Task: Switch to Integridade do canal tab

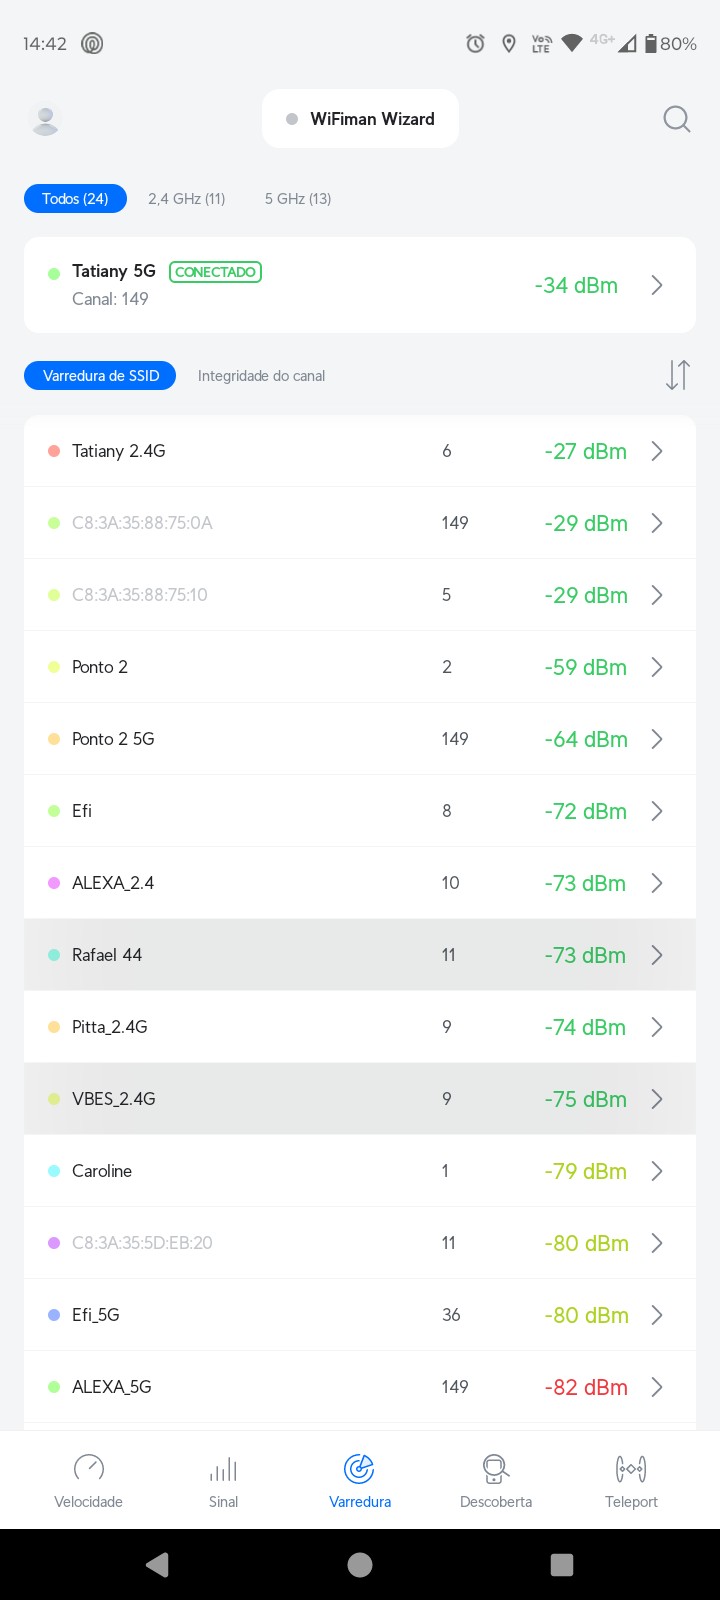Action: click(x=261, y=376)
